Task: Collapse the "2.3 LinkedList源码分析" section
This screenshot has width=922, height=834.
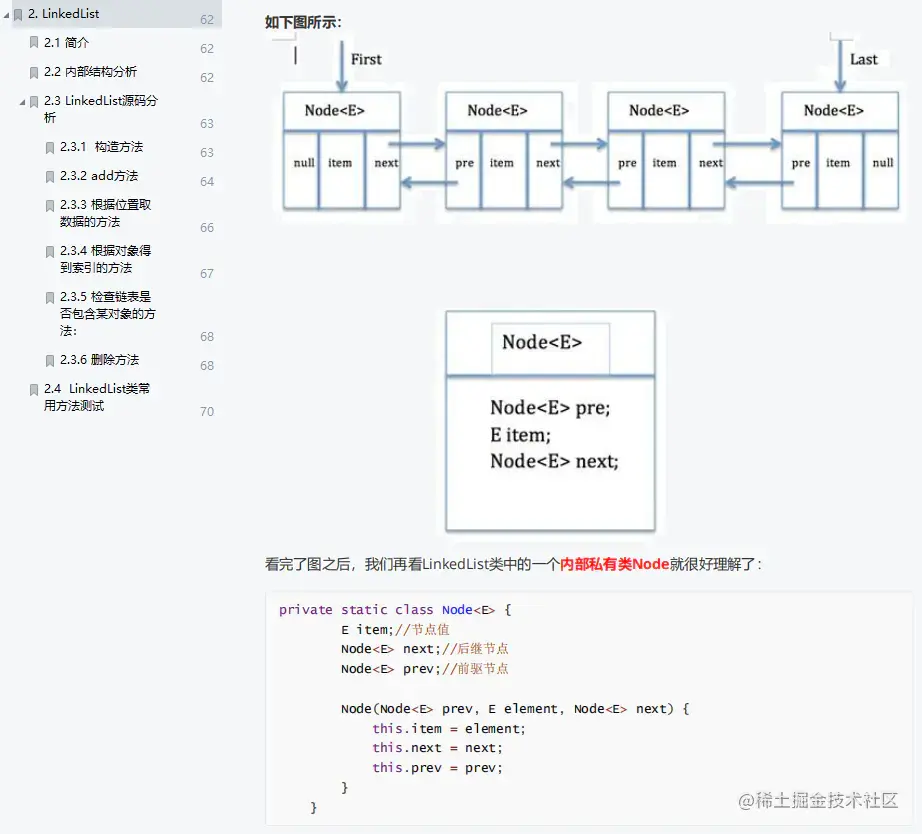Action: [22, 100]
